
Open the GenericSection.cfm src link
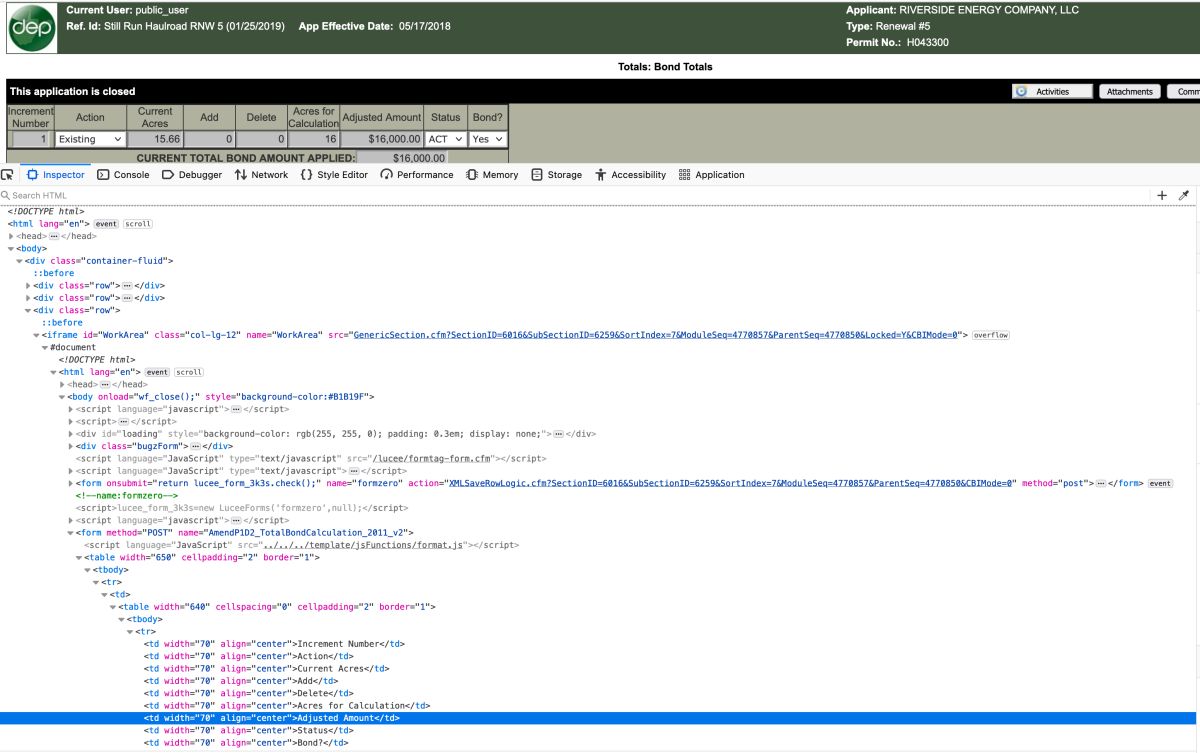point(656,335)
